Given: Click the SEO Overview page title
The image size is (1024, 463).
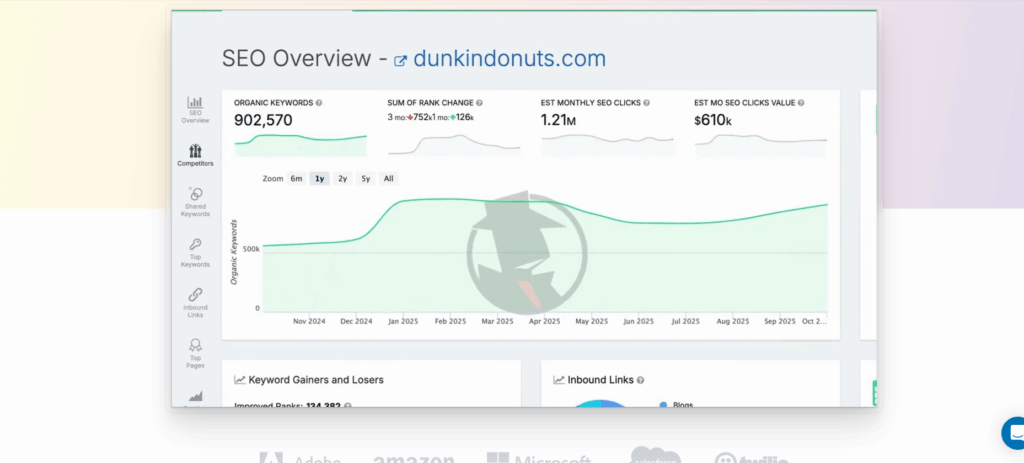Looking at the screenshot, I should click(297, 59).
